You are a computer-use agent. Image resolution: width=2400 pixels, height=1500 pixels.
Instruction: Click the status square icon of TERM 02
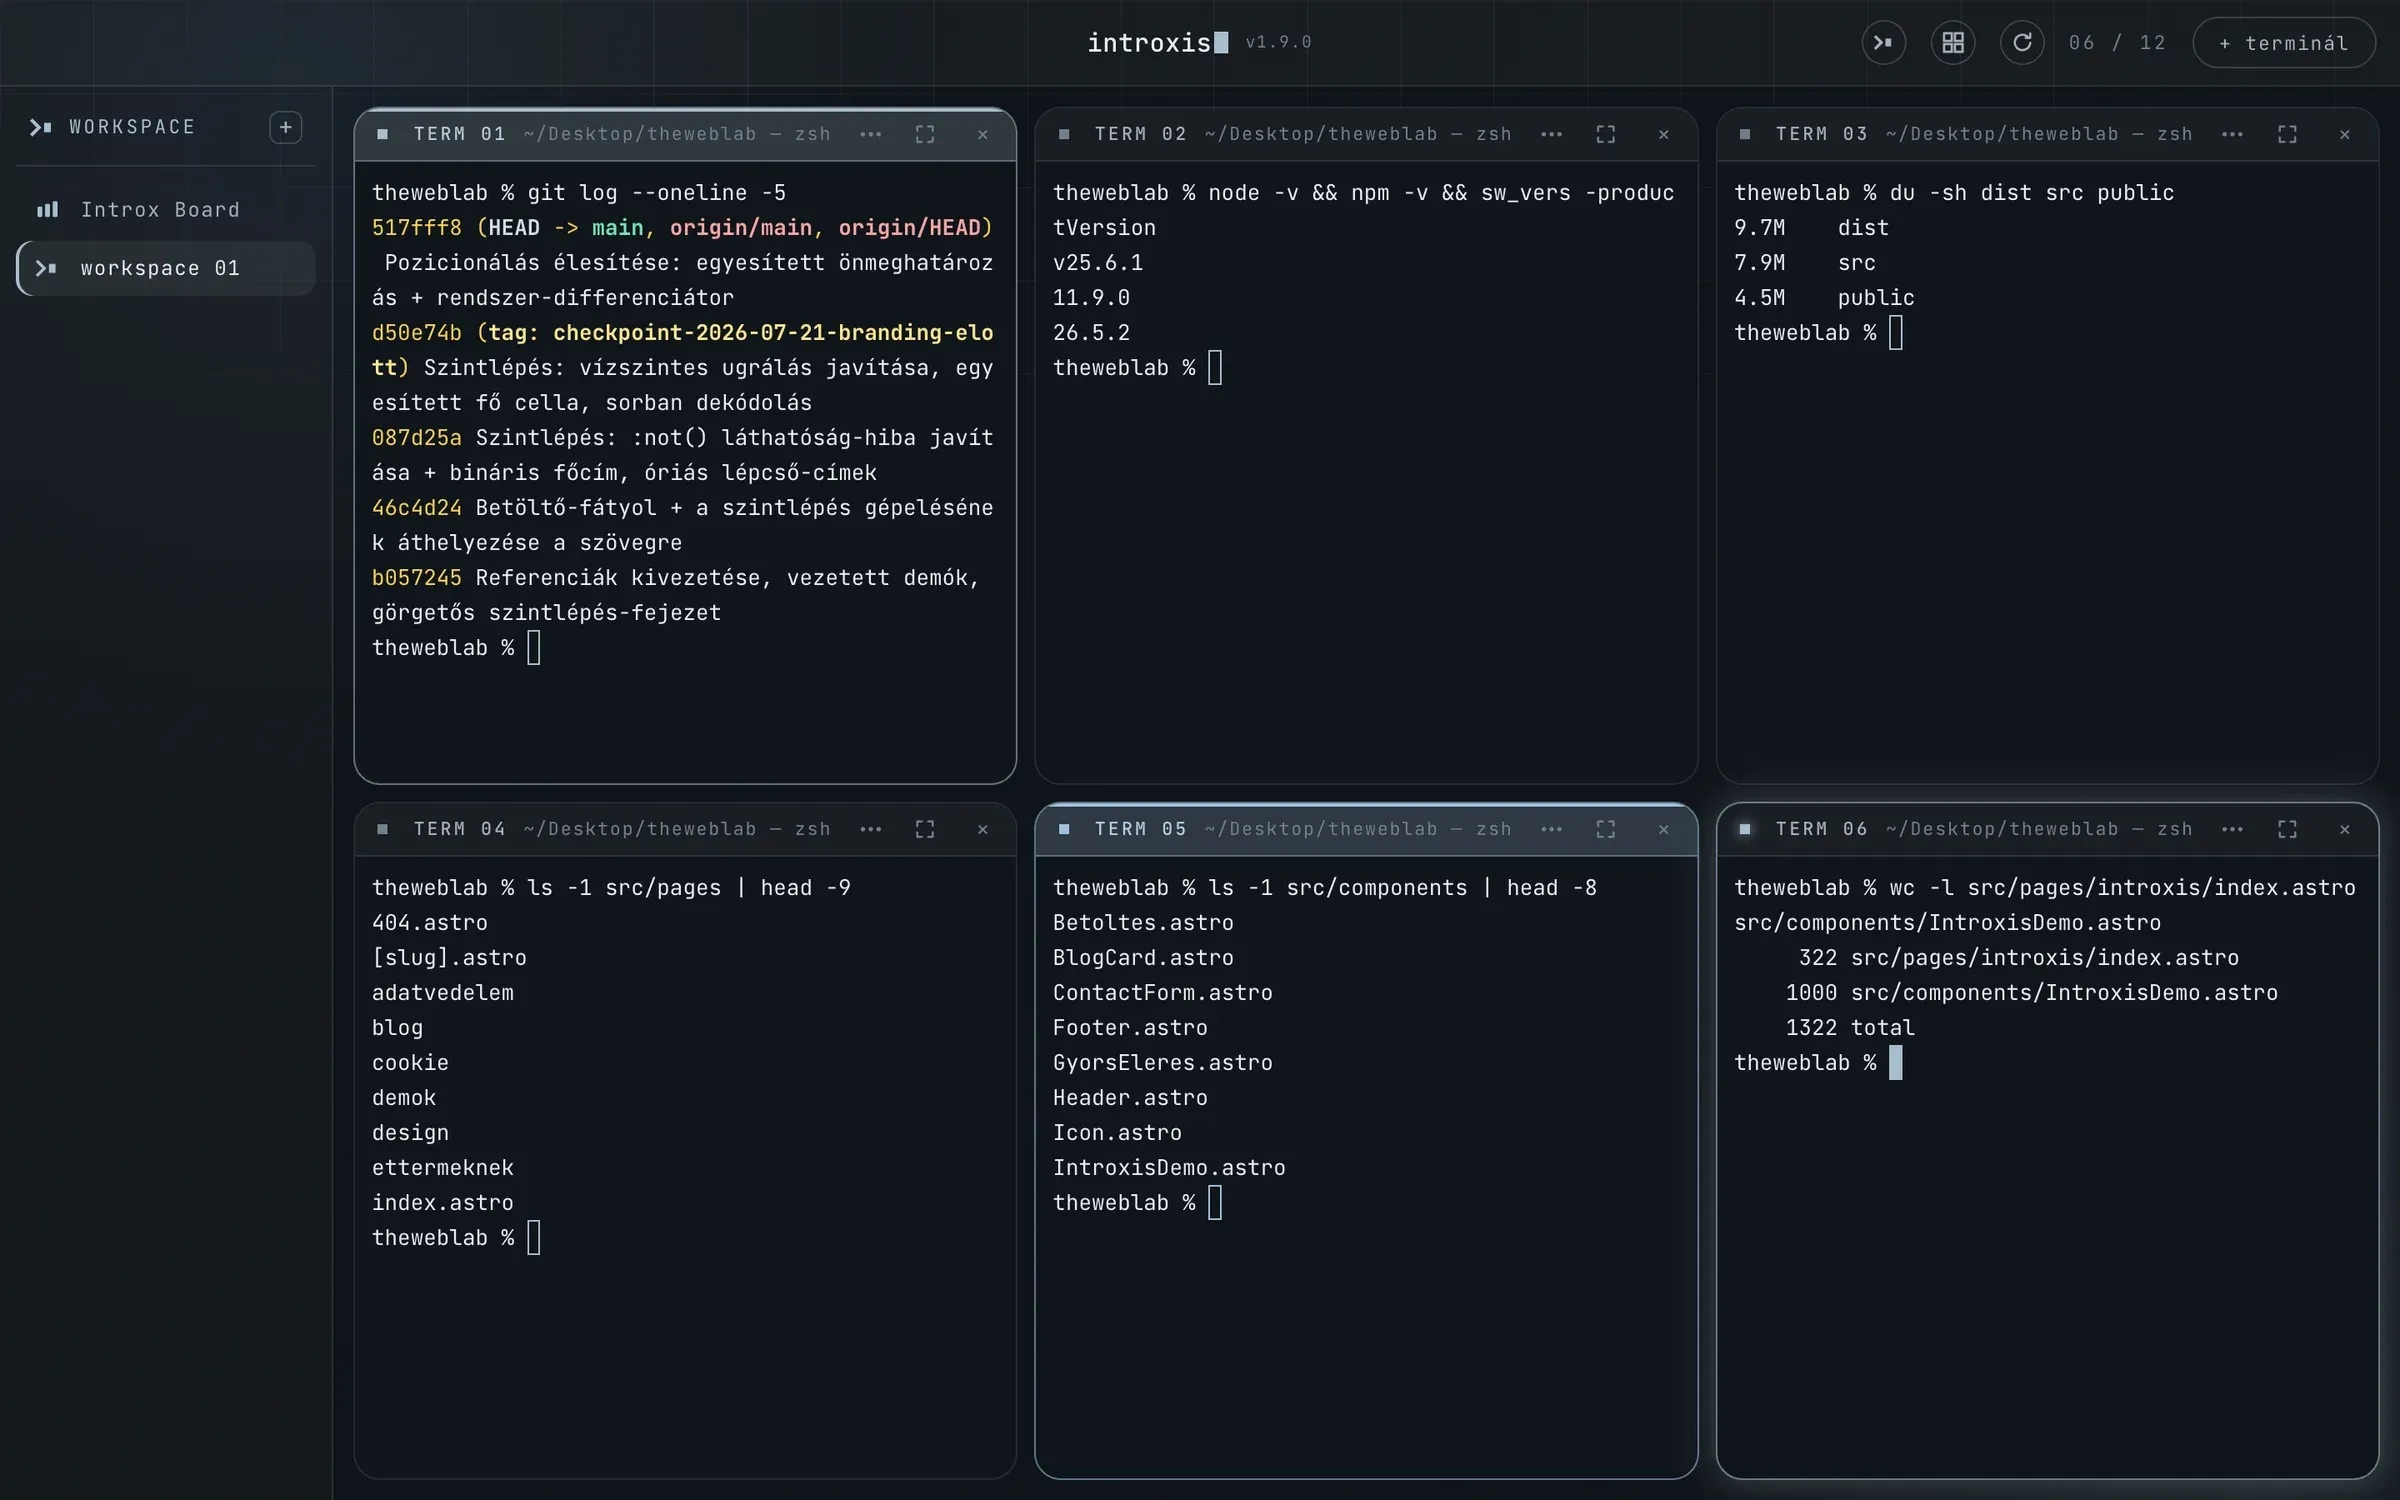[x=1064, y=134]
